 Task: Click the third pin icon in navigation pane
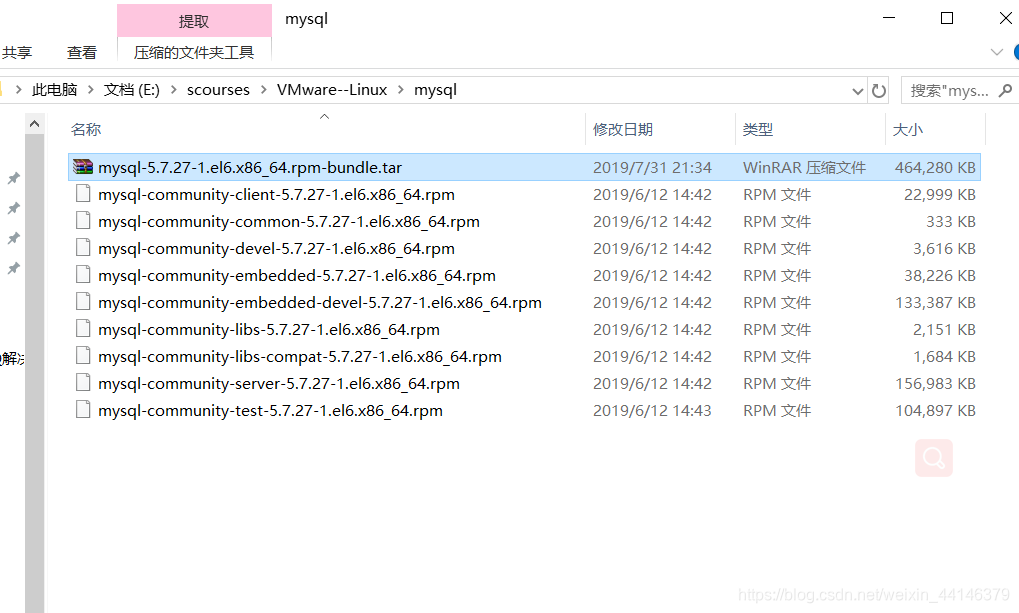pyautogui.click(x=14, y=238)
